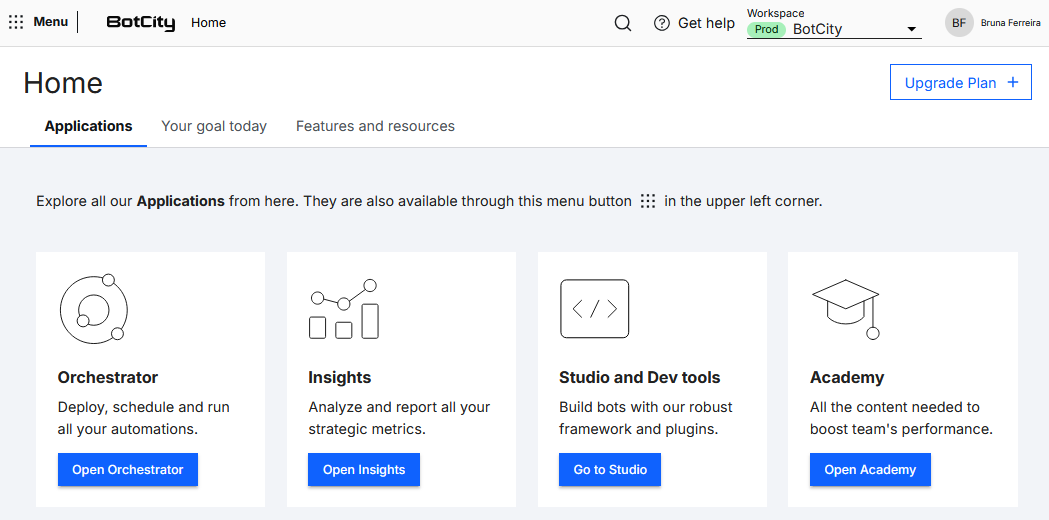The width and height of the screenshot is (1049, 520).
Task: Click the Insights chart icon
Action: click(344, 308)
